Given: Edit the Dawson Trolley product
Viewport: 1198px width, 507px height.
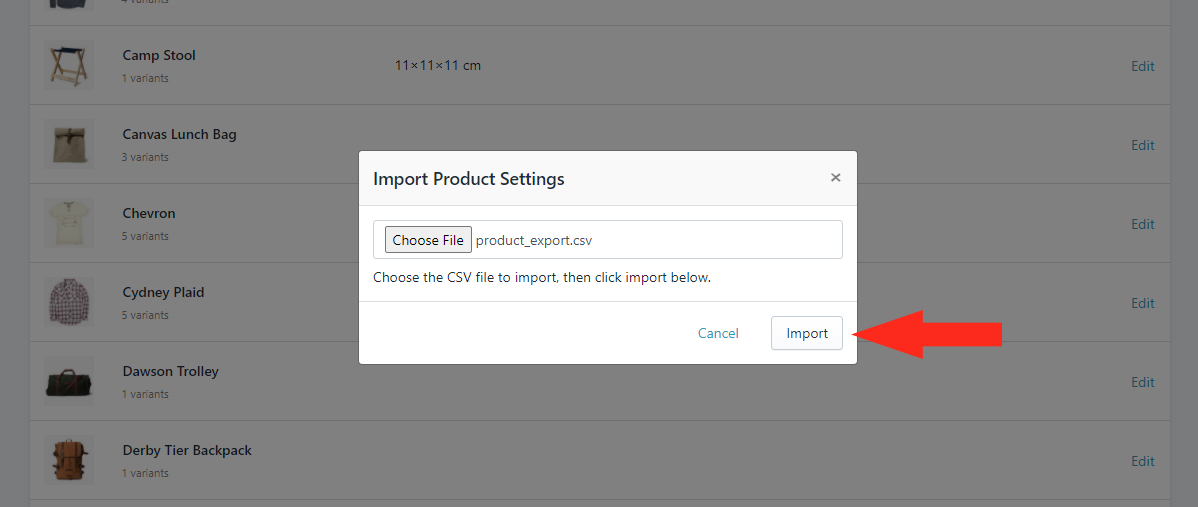Looking at the screenshot, I should 1142,383.
